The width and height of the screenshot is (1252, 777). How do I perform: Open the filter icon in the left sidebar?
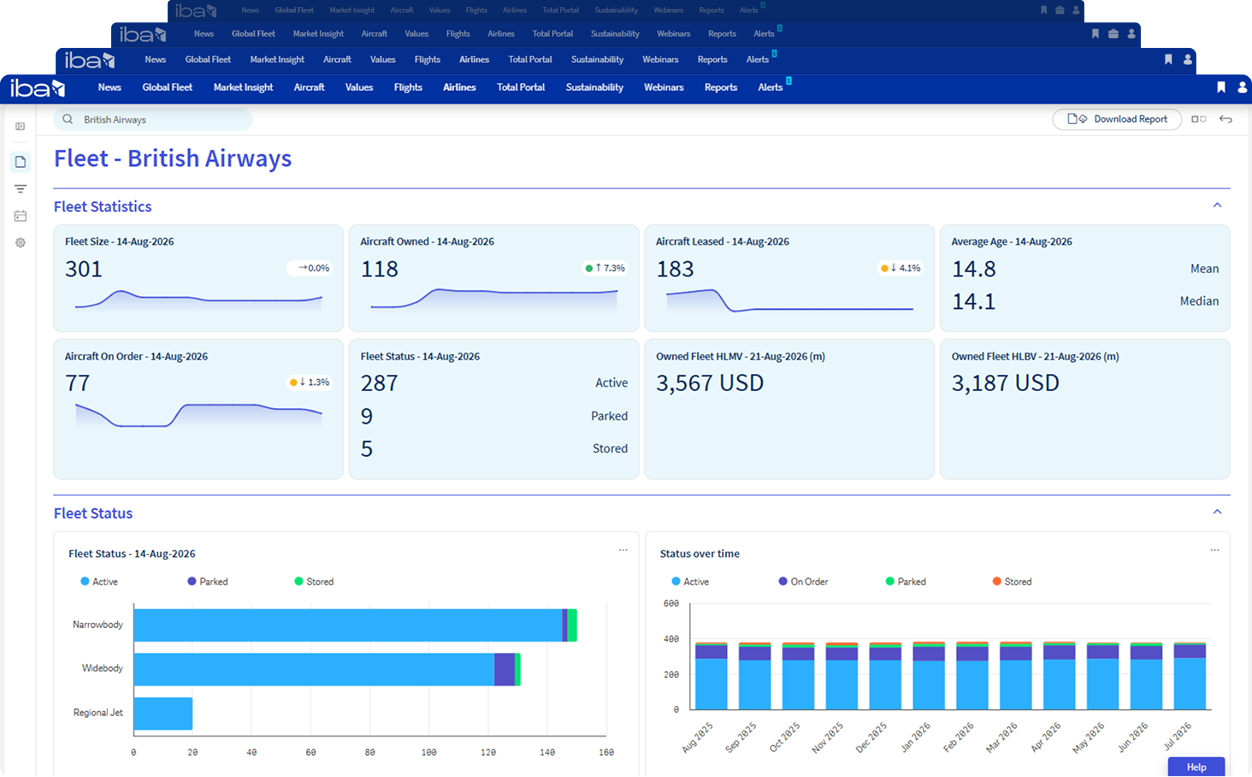[x=20, y=189]
